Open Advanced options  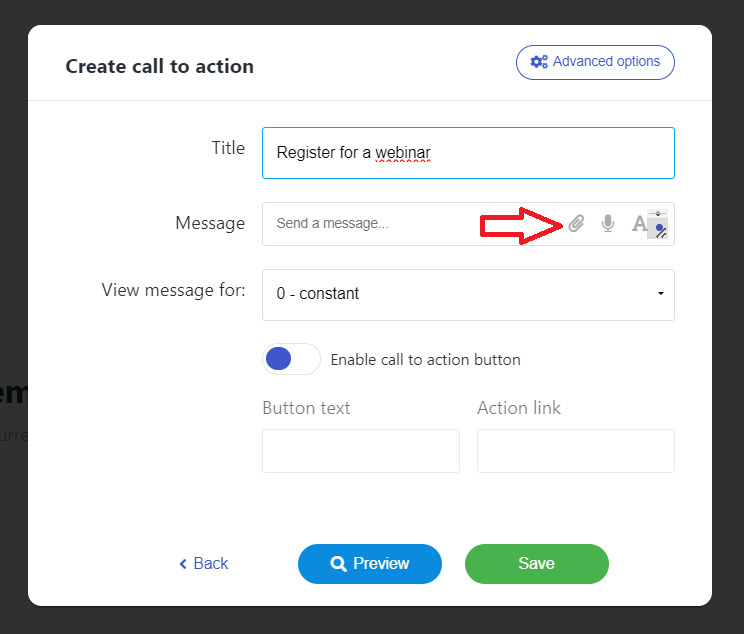point(595,62)
